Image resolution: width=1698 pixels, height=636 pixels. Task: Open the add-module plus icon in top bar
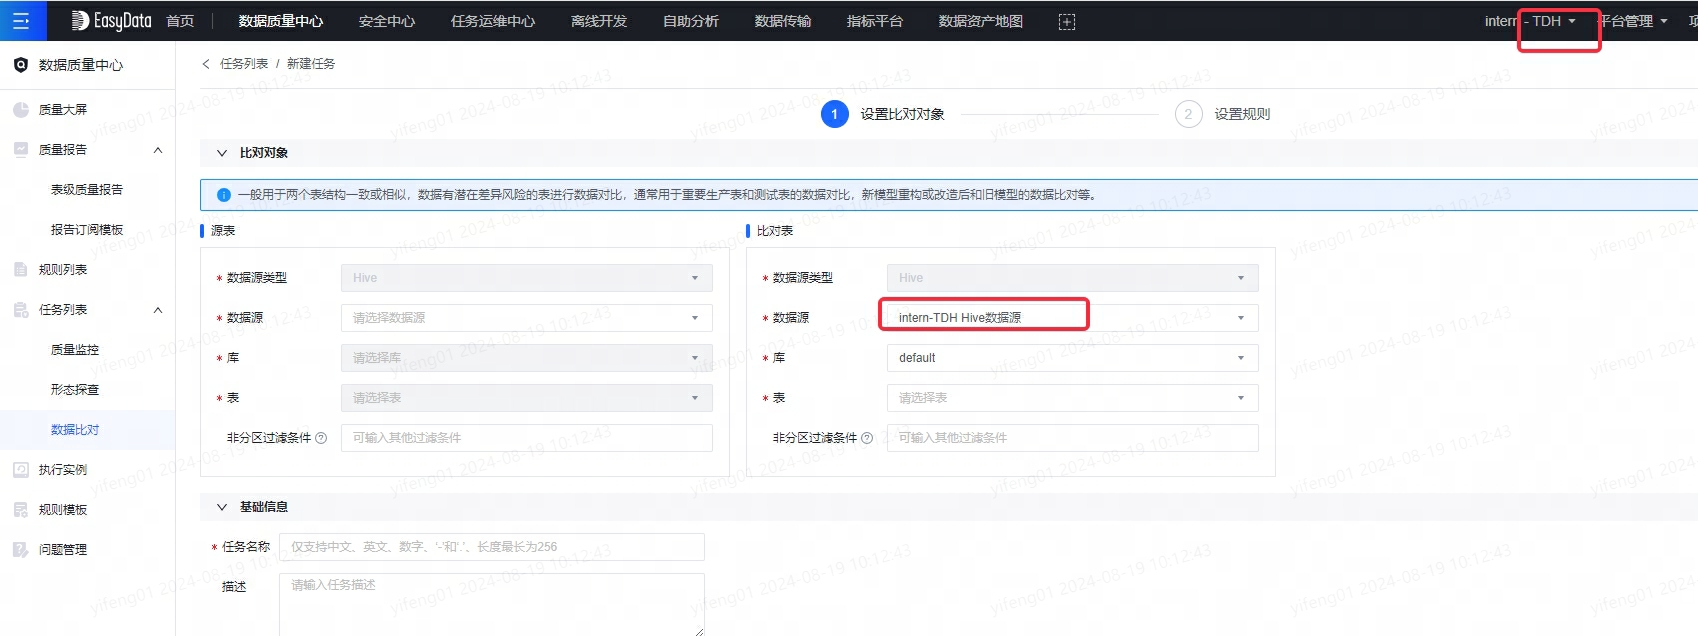point(1067,22)
